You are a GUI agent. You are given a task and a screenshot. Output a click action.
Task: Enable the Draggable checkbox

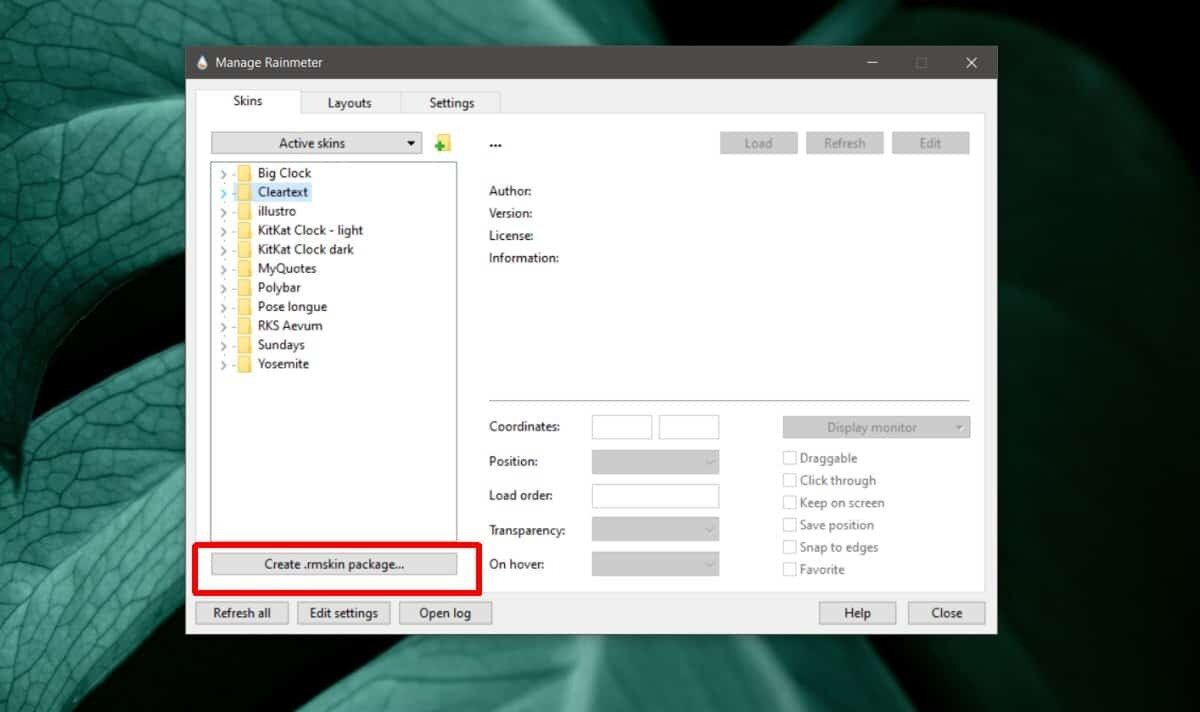point(790,458)
